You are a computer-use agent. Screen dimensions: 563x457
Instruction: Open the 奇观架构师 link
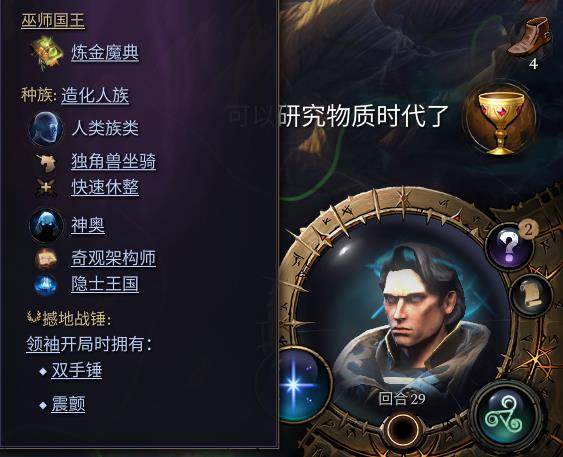click(113, 258)
